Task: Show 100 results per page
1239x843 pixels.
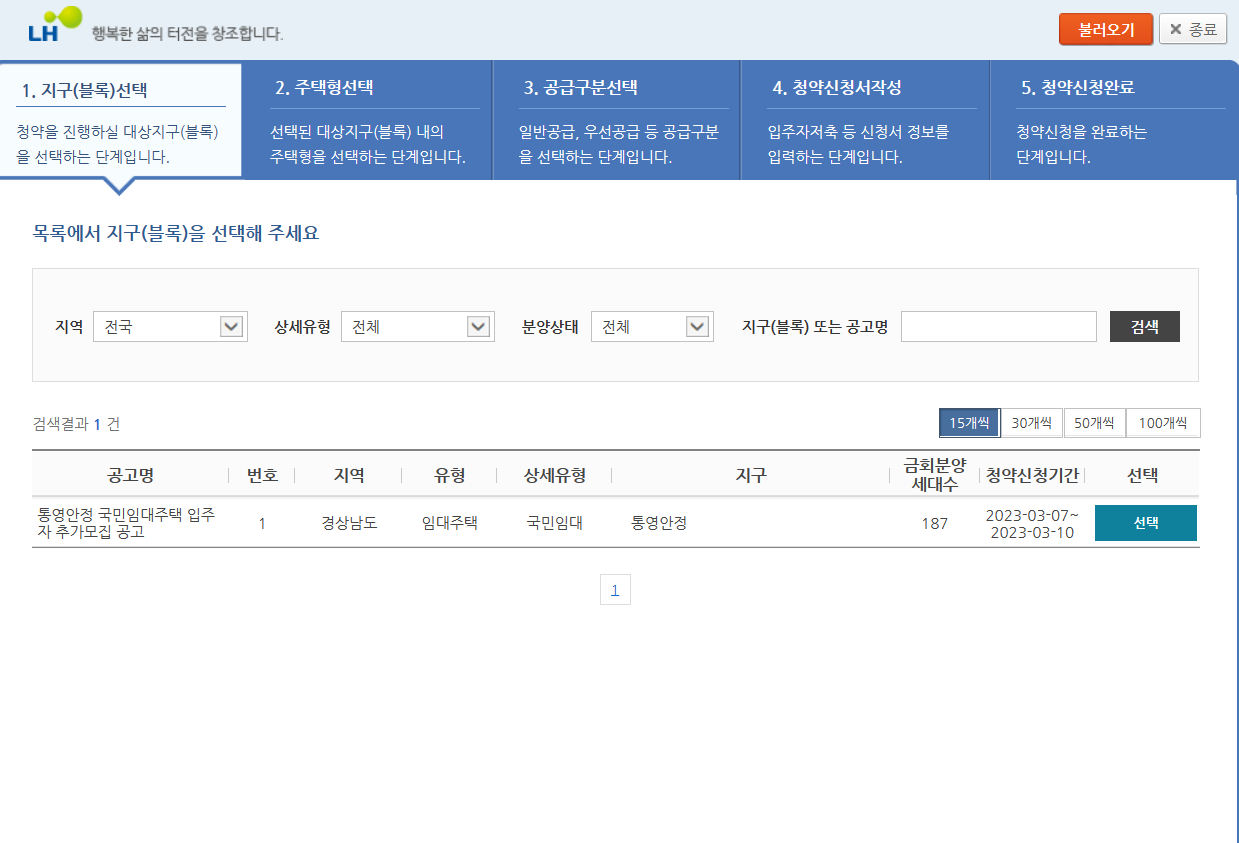Action: 1164,422
